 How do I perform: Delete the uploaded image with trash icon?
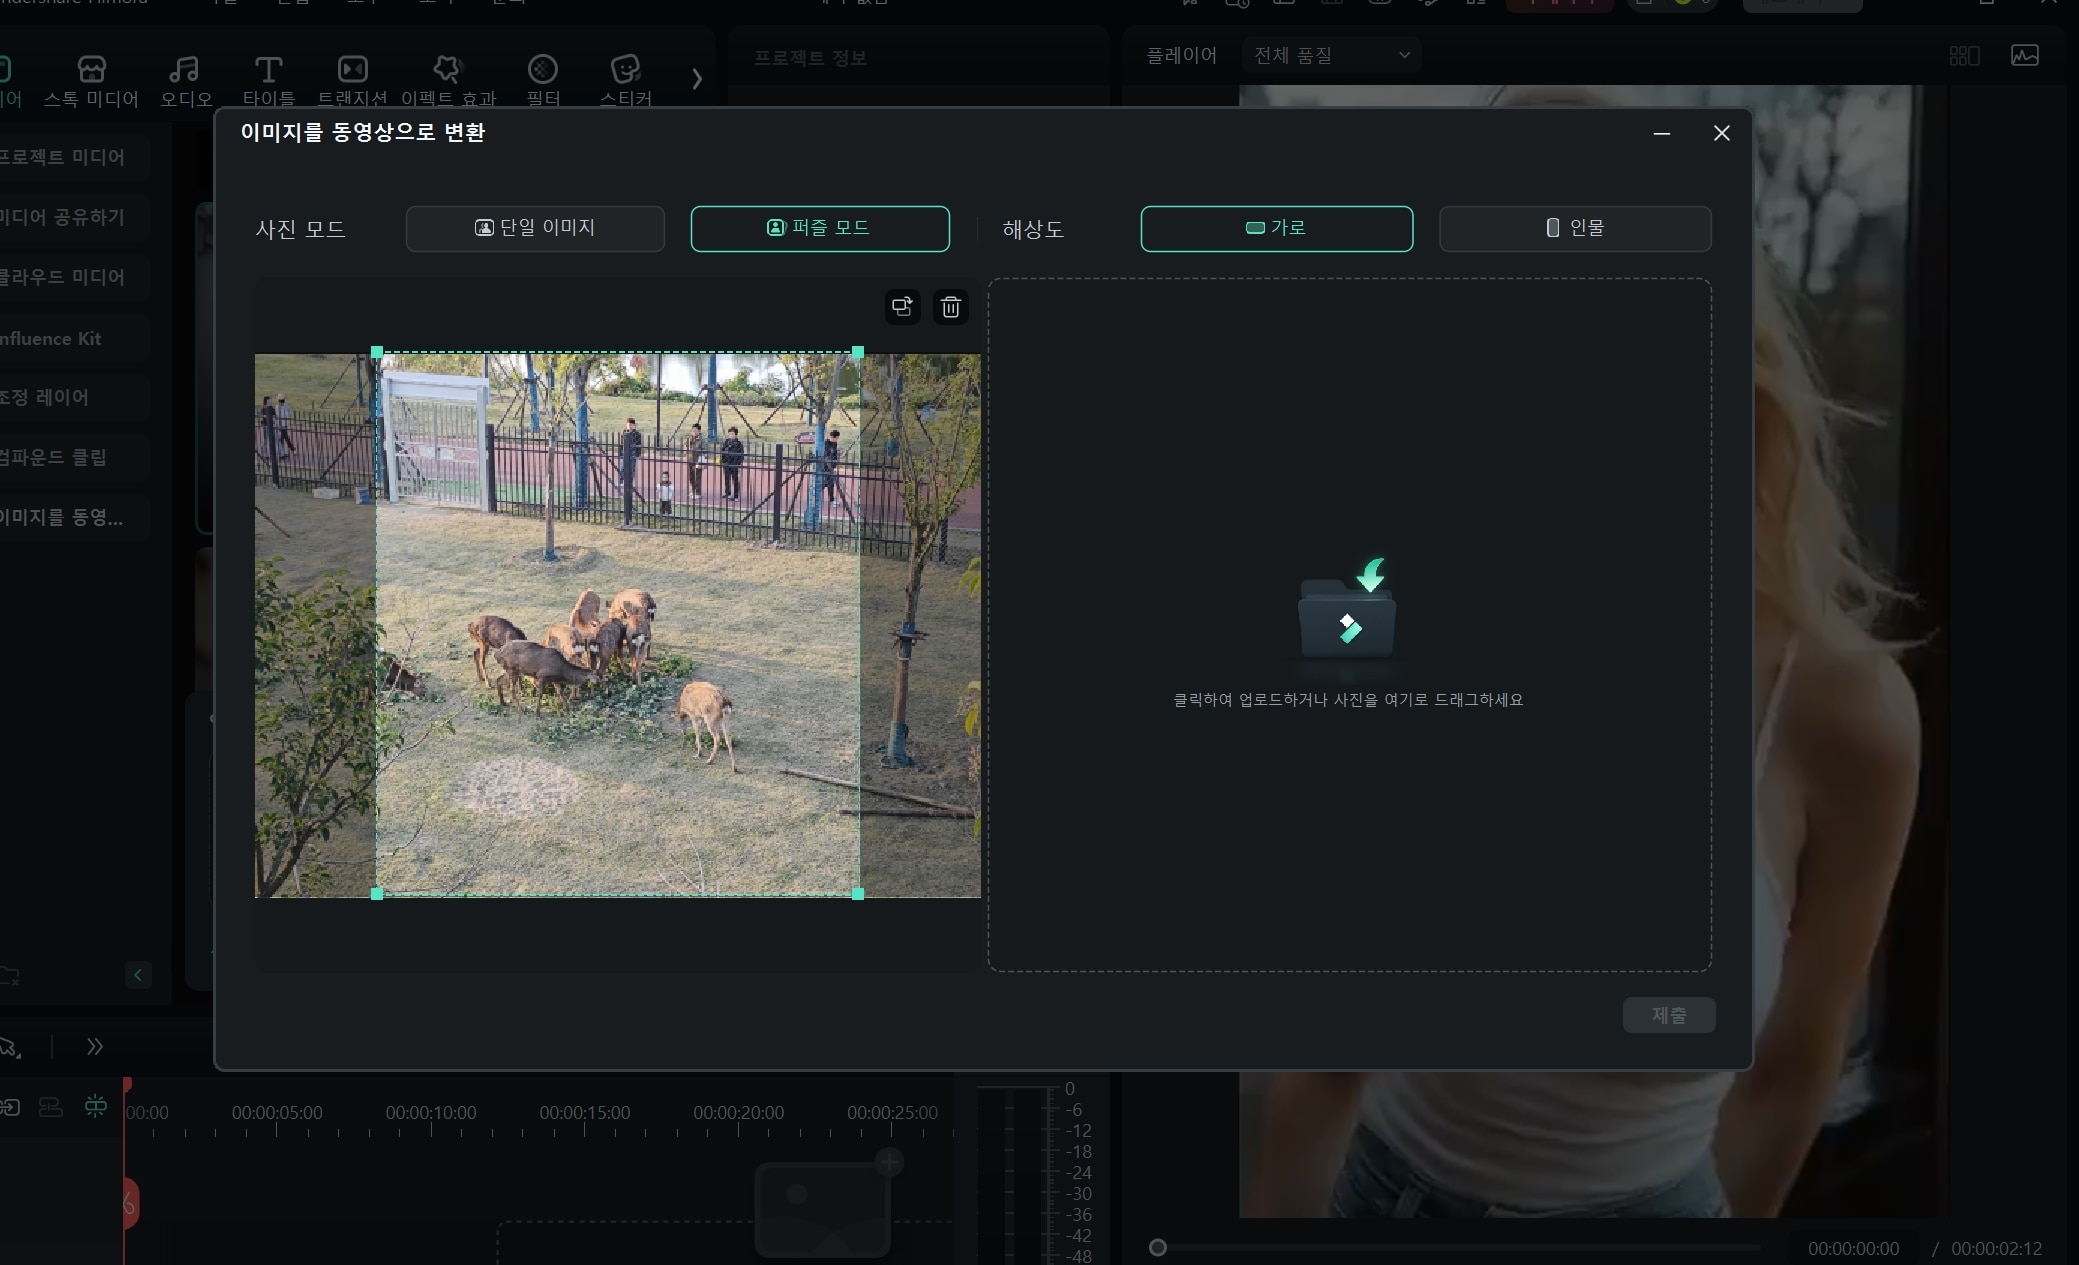point(950,306)
